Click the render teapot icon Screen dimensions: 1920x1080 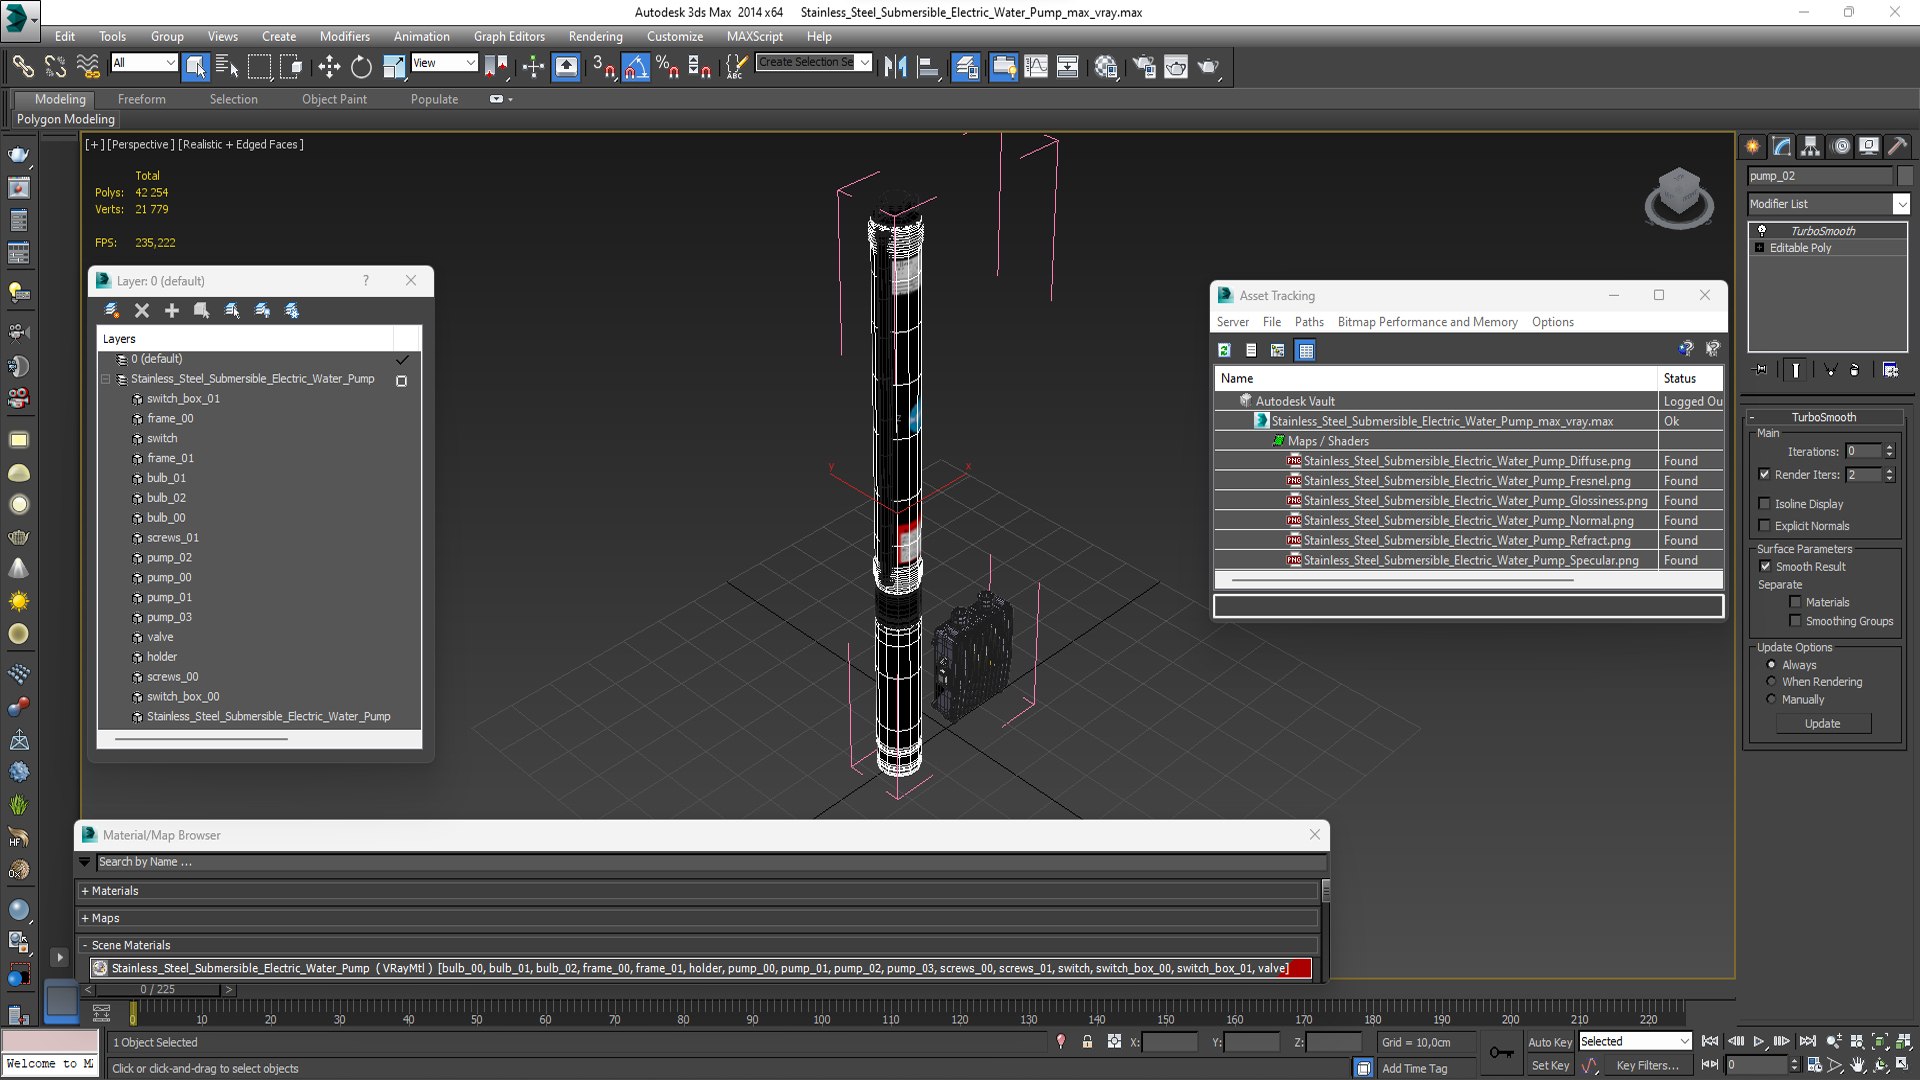(x=1208, y=67)
